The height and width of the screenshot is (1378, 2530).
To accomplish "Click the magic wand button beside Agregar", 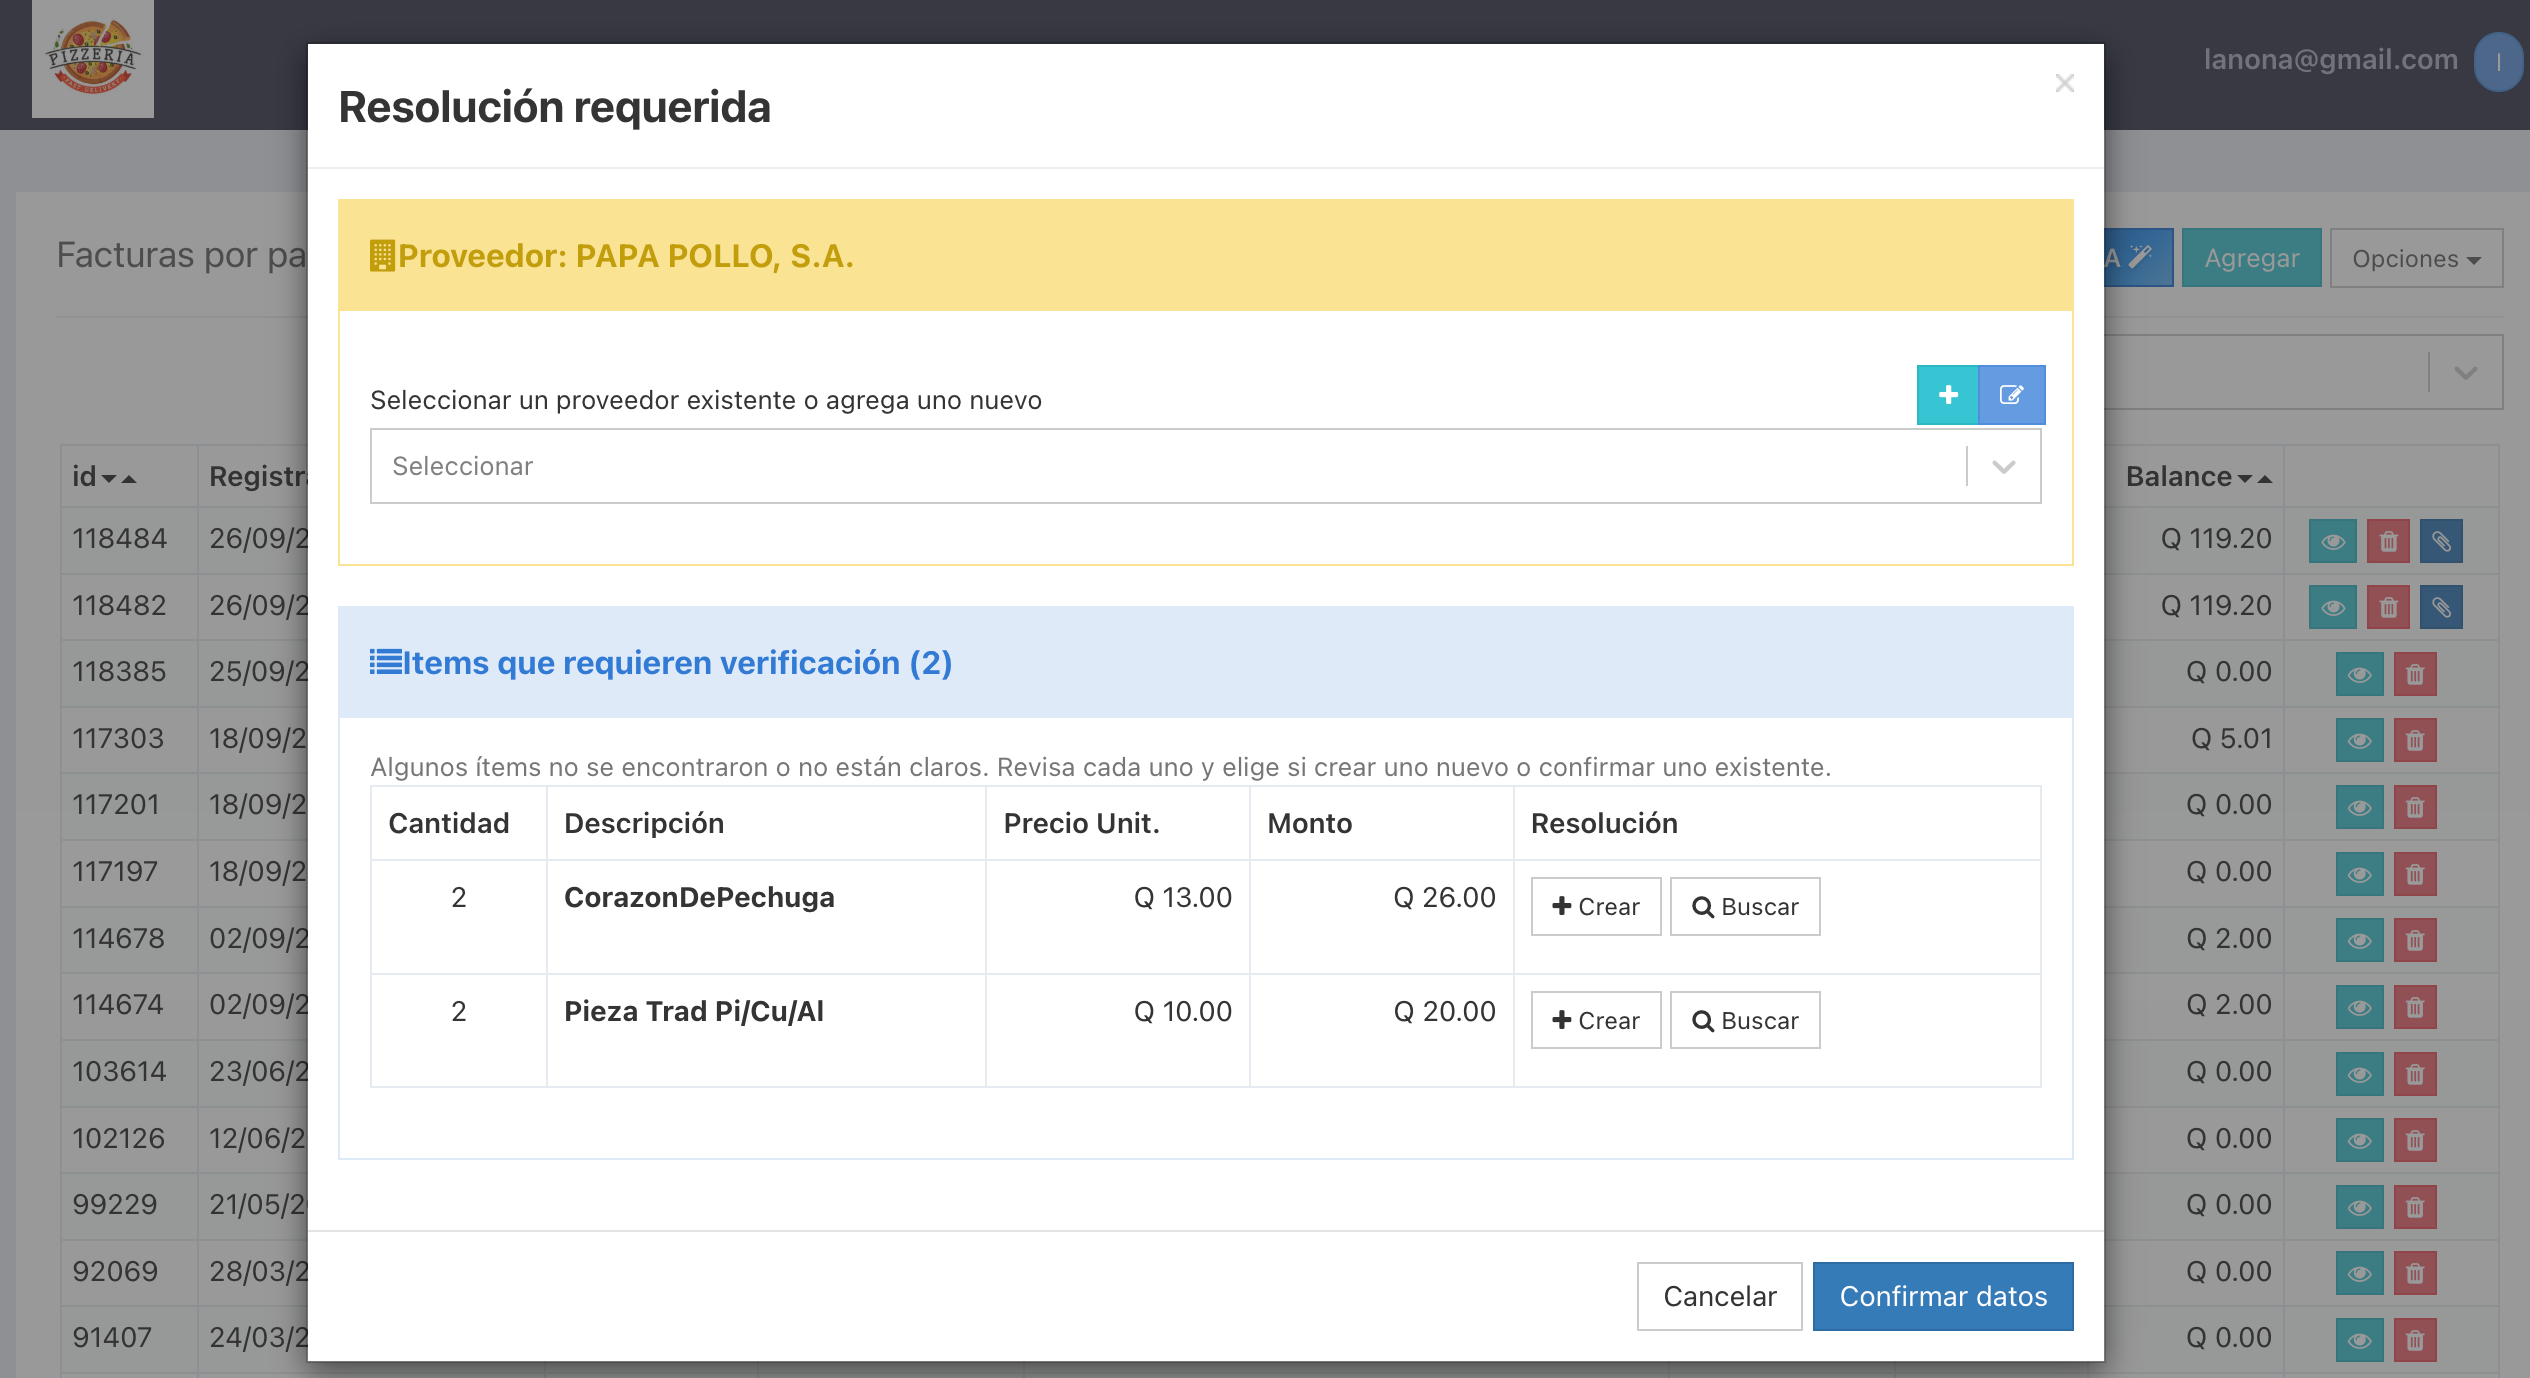I will tap(2138, 258).
